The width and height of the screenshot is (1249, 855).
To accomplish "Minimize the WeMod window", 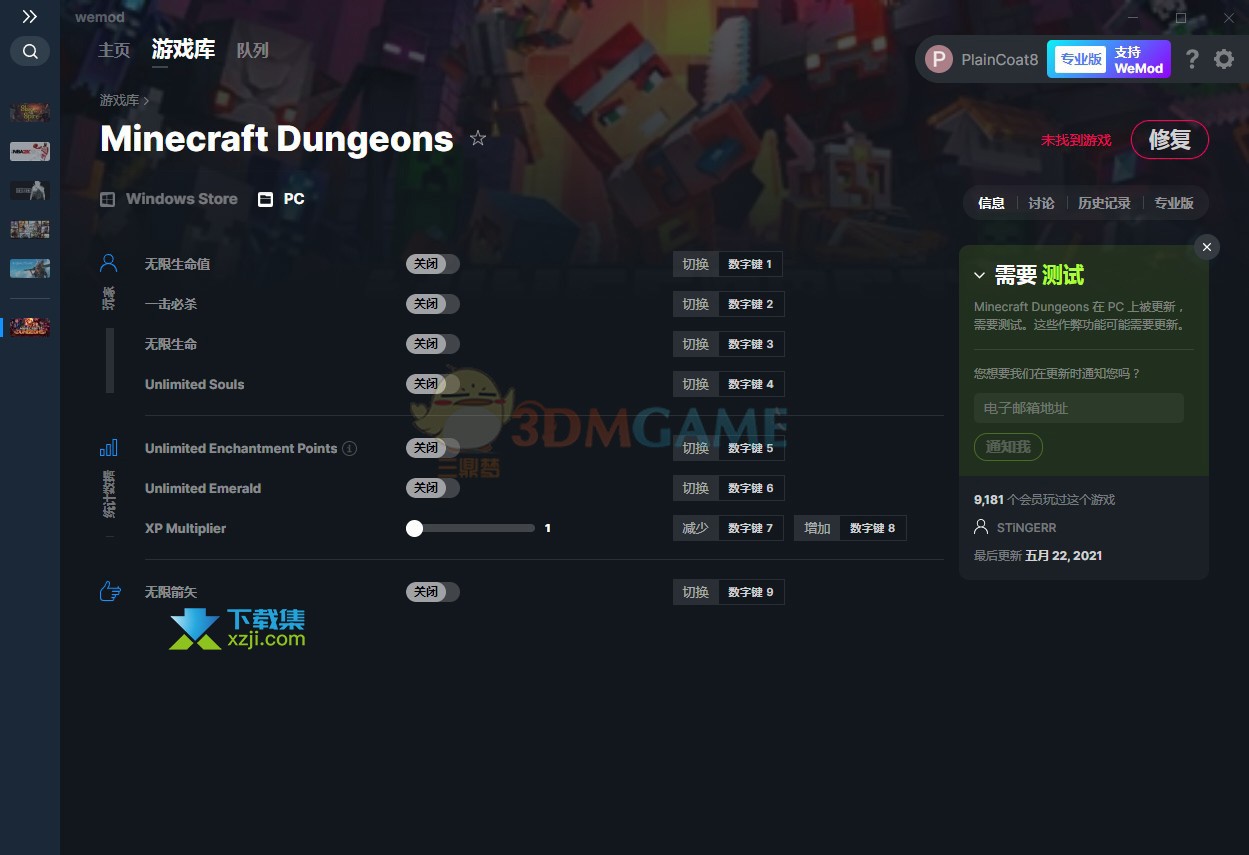I will pyautogui.click(x=1133, y=17).
